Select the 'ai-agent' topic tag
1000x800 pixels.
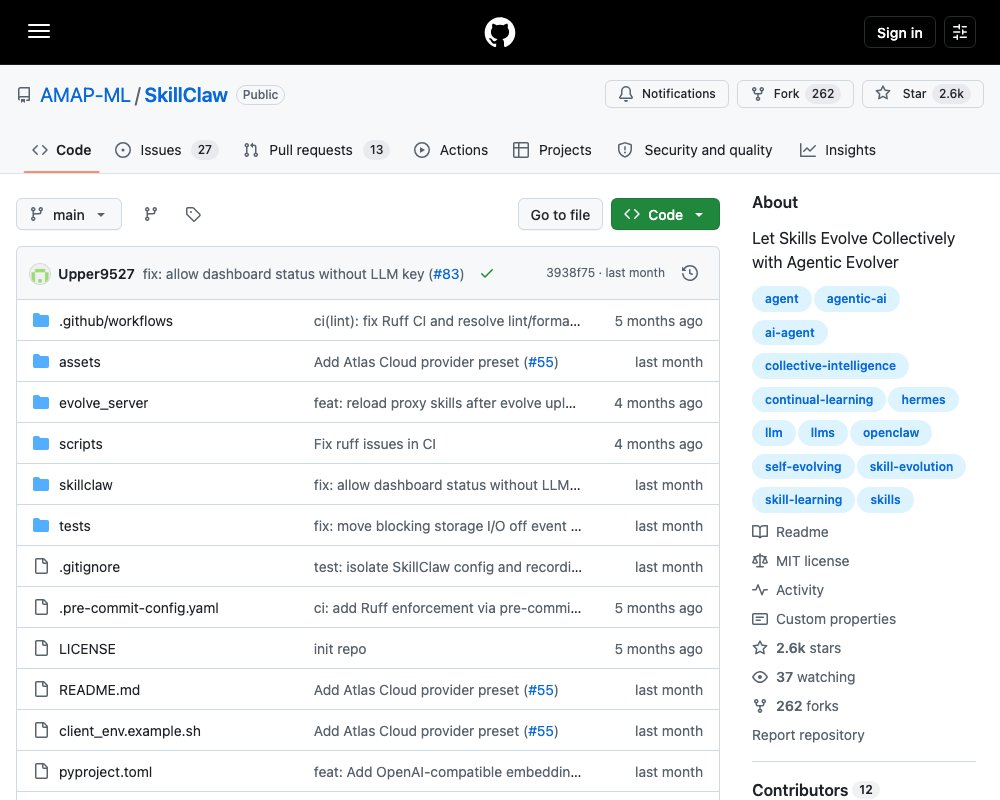click(790, 332)
